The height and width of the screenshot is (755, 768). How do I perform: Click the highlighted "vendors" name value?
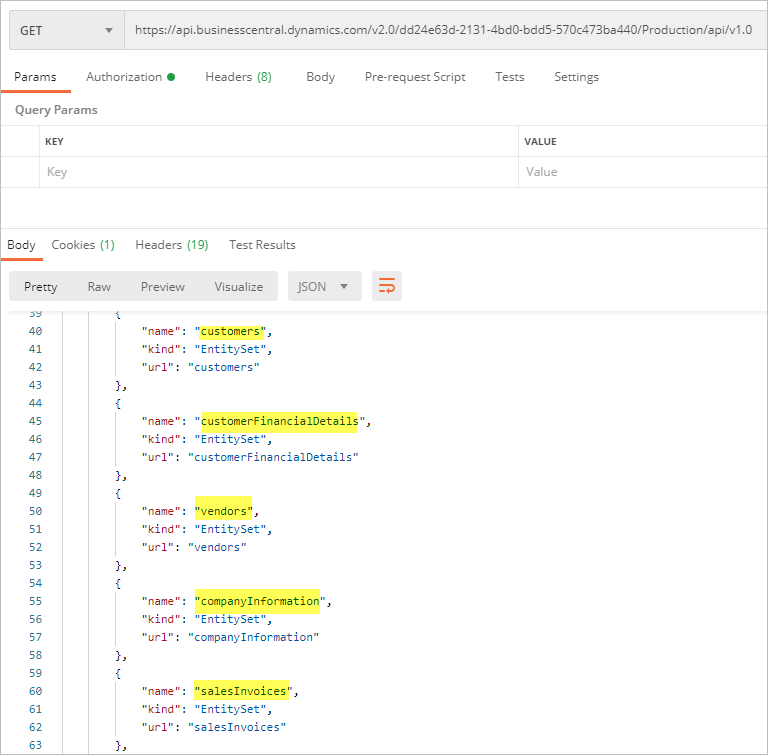(x=223, y=511)
